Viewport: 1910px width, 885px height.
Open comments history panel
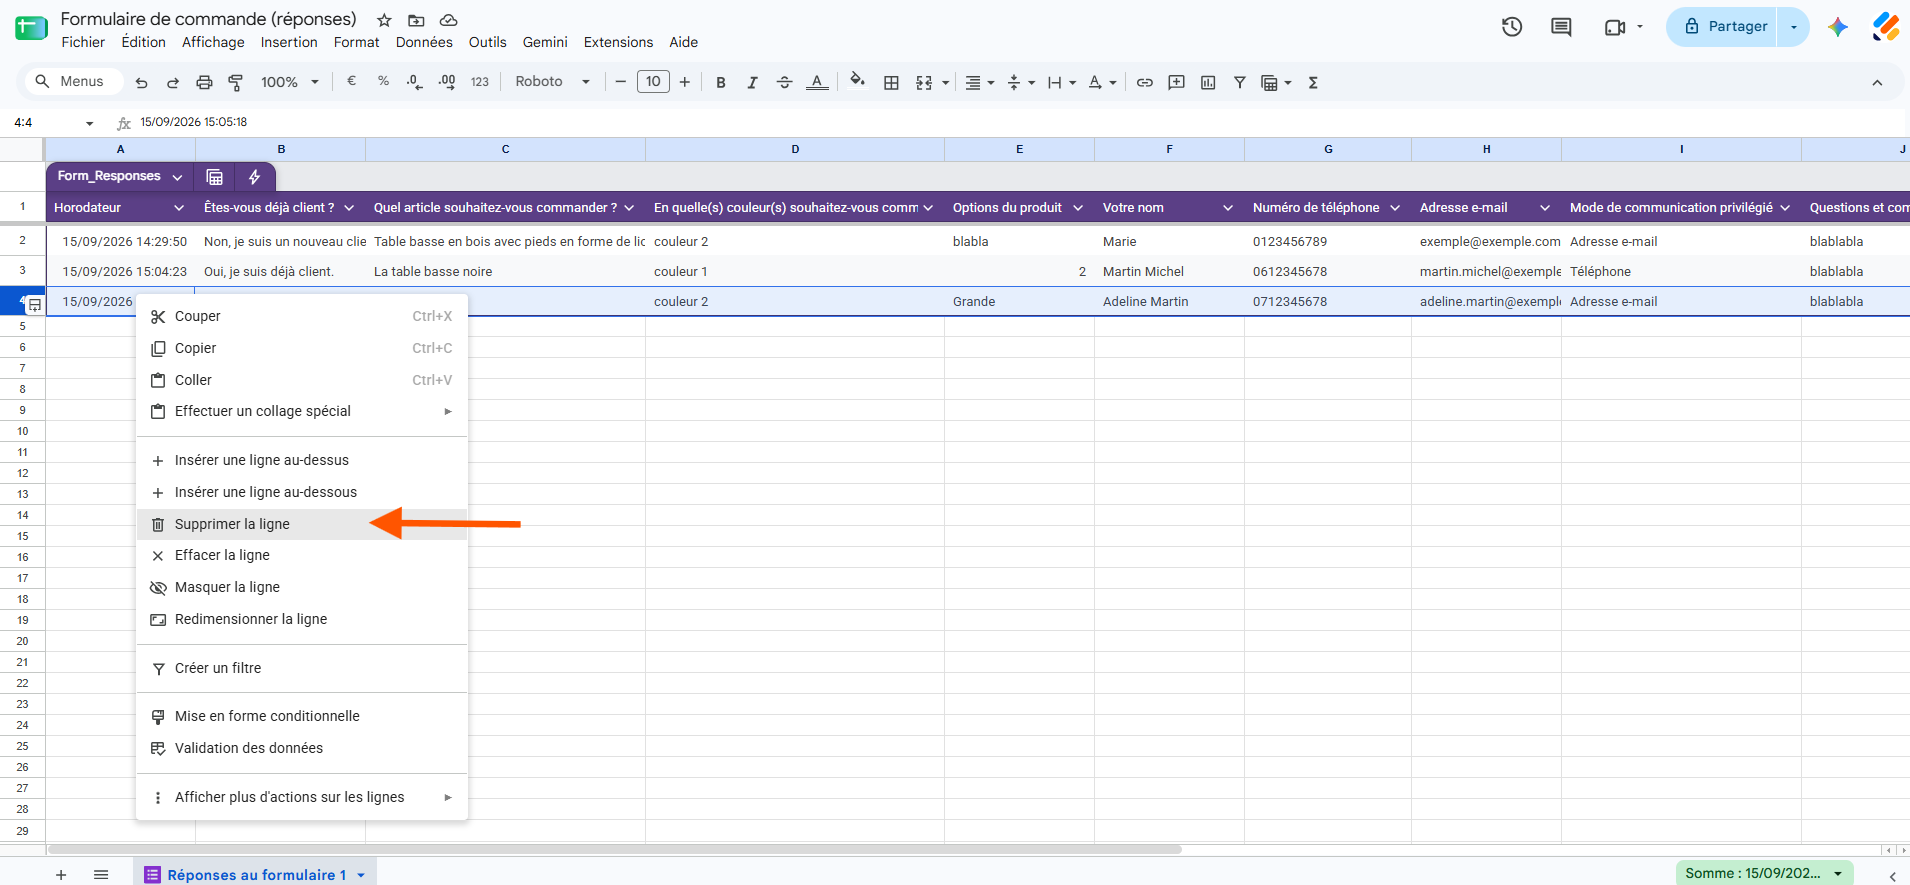pos(1561,27)
